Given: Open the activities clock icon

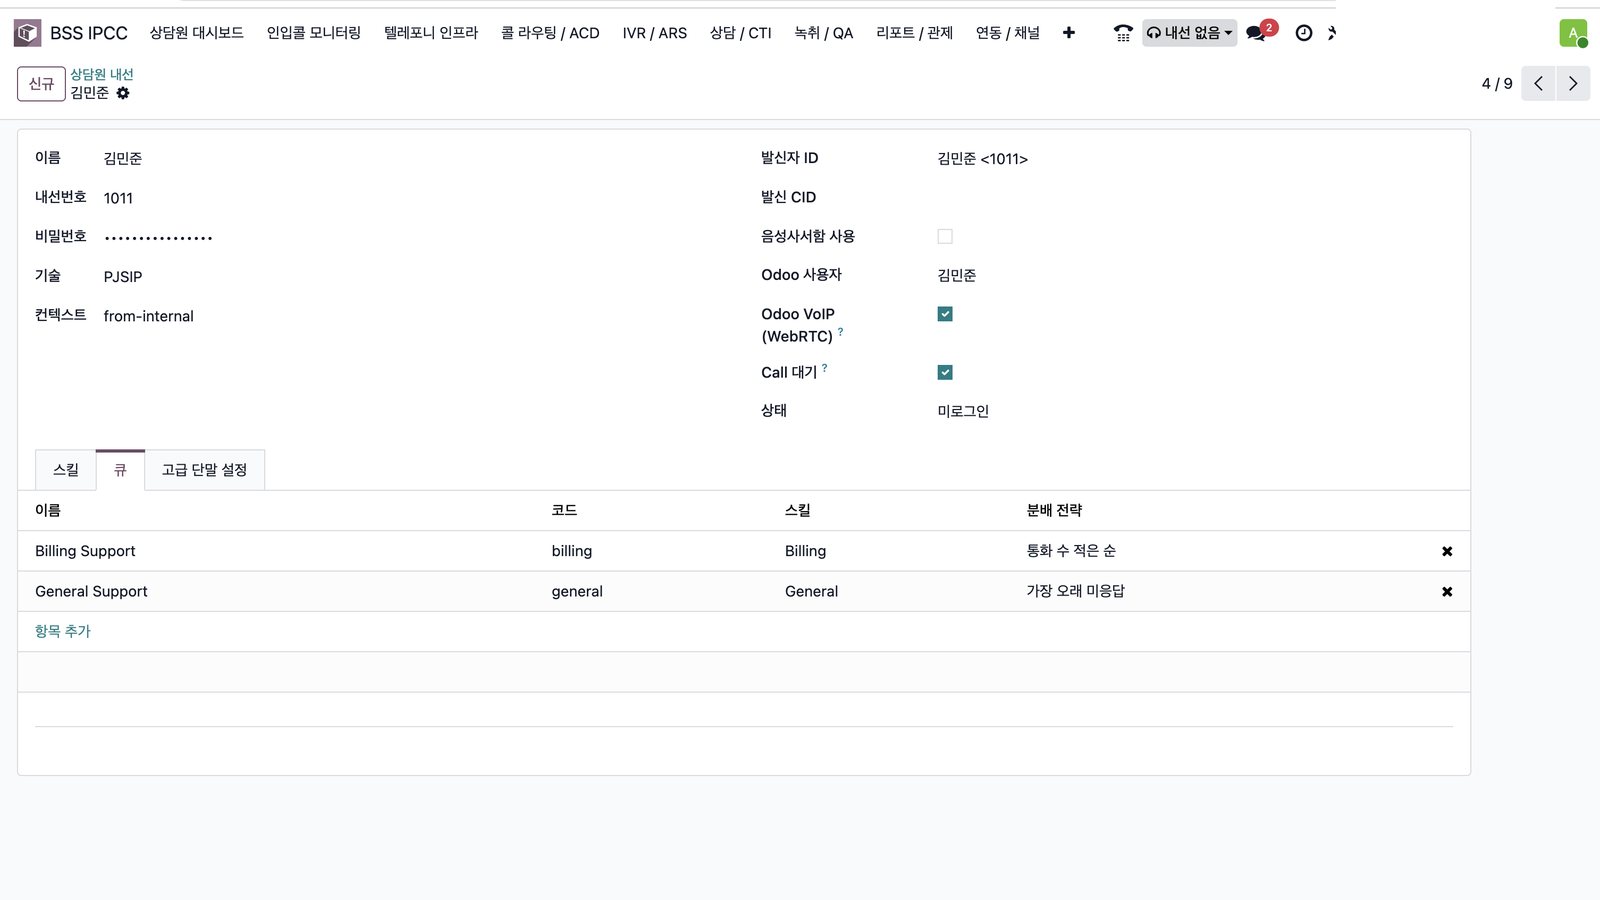Looking at the screenshot, I should tap(1304, 33).
